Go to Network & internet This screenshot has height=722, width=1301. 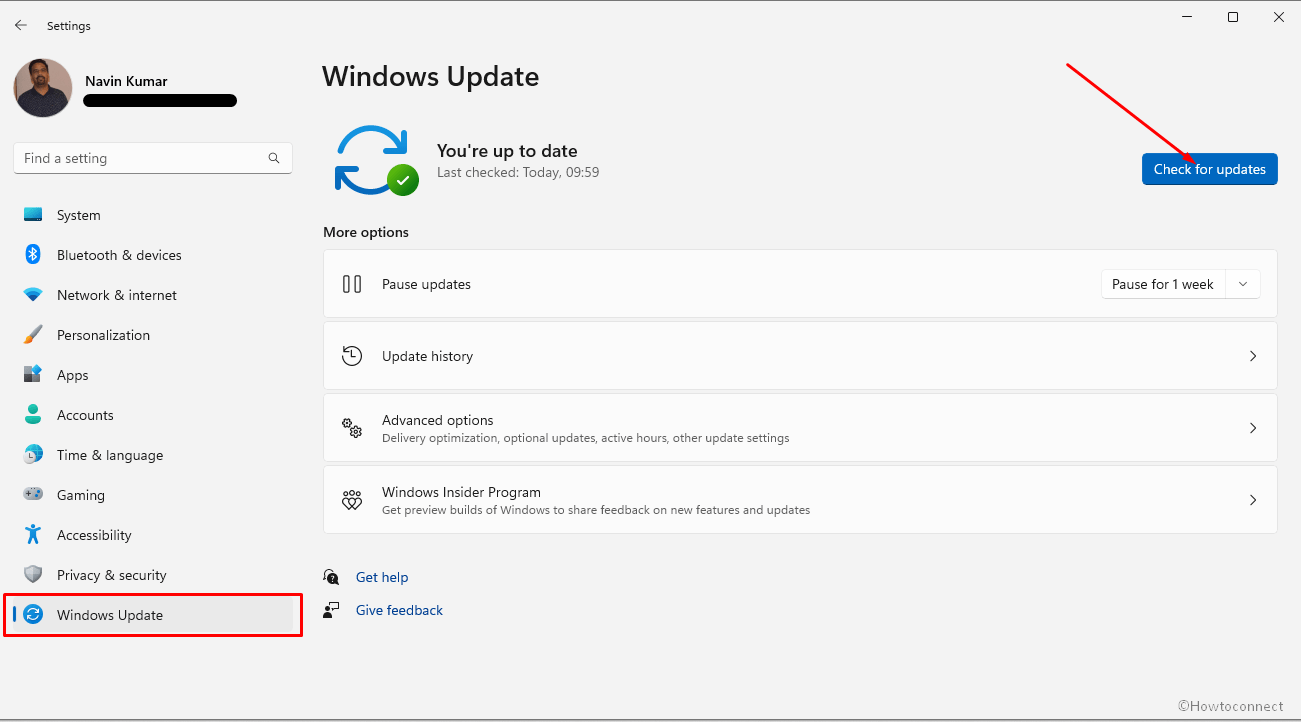[153, 295]
